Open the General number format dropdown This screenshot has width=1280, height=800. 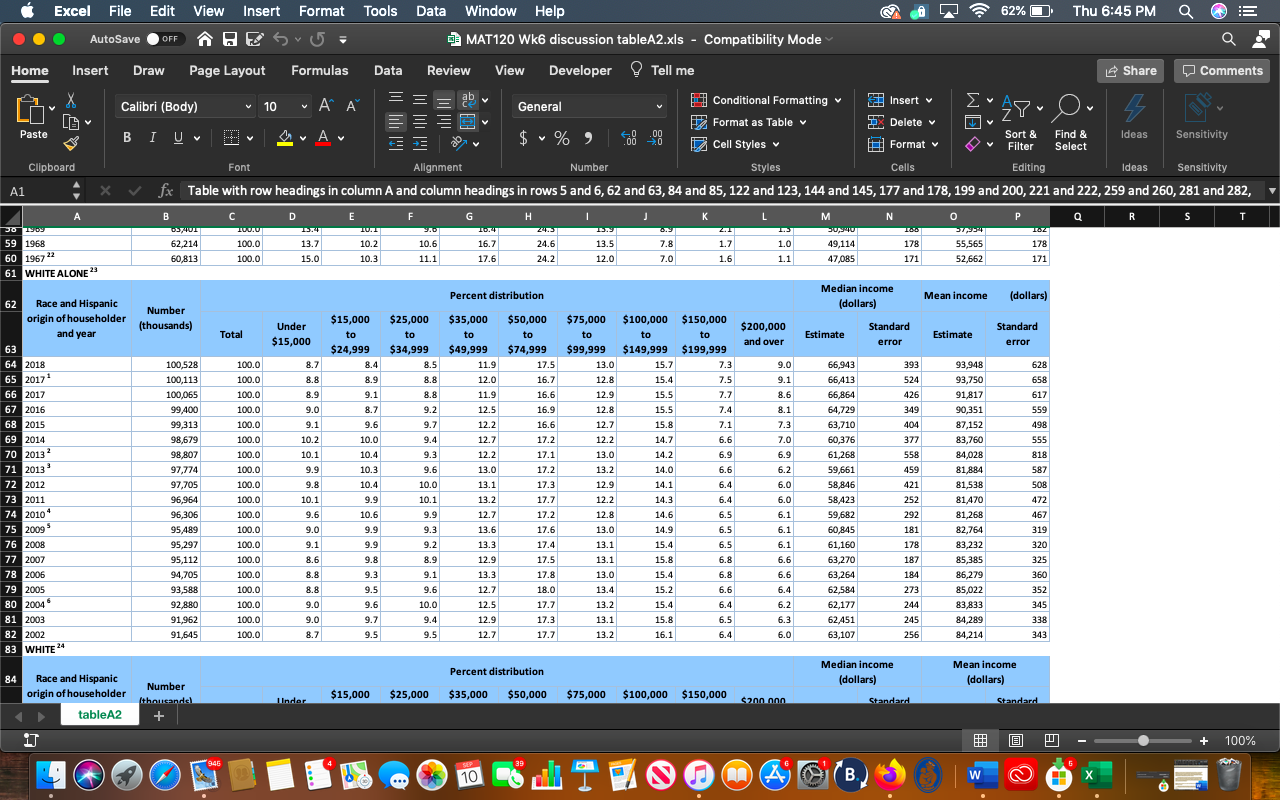[659, 106]
